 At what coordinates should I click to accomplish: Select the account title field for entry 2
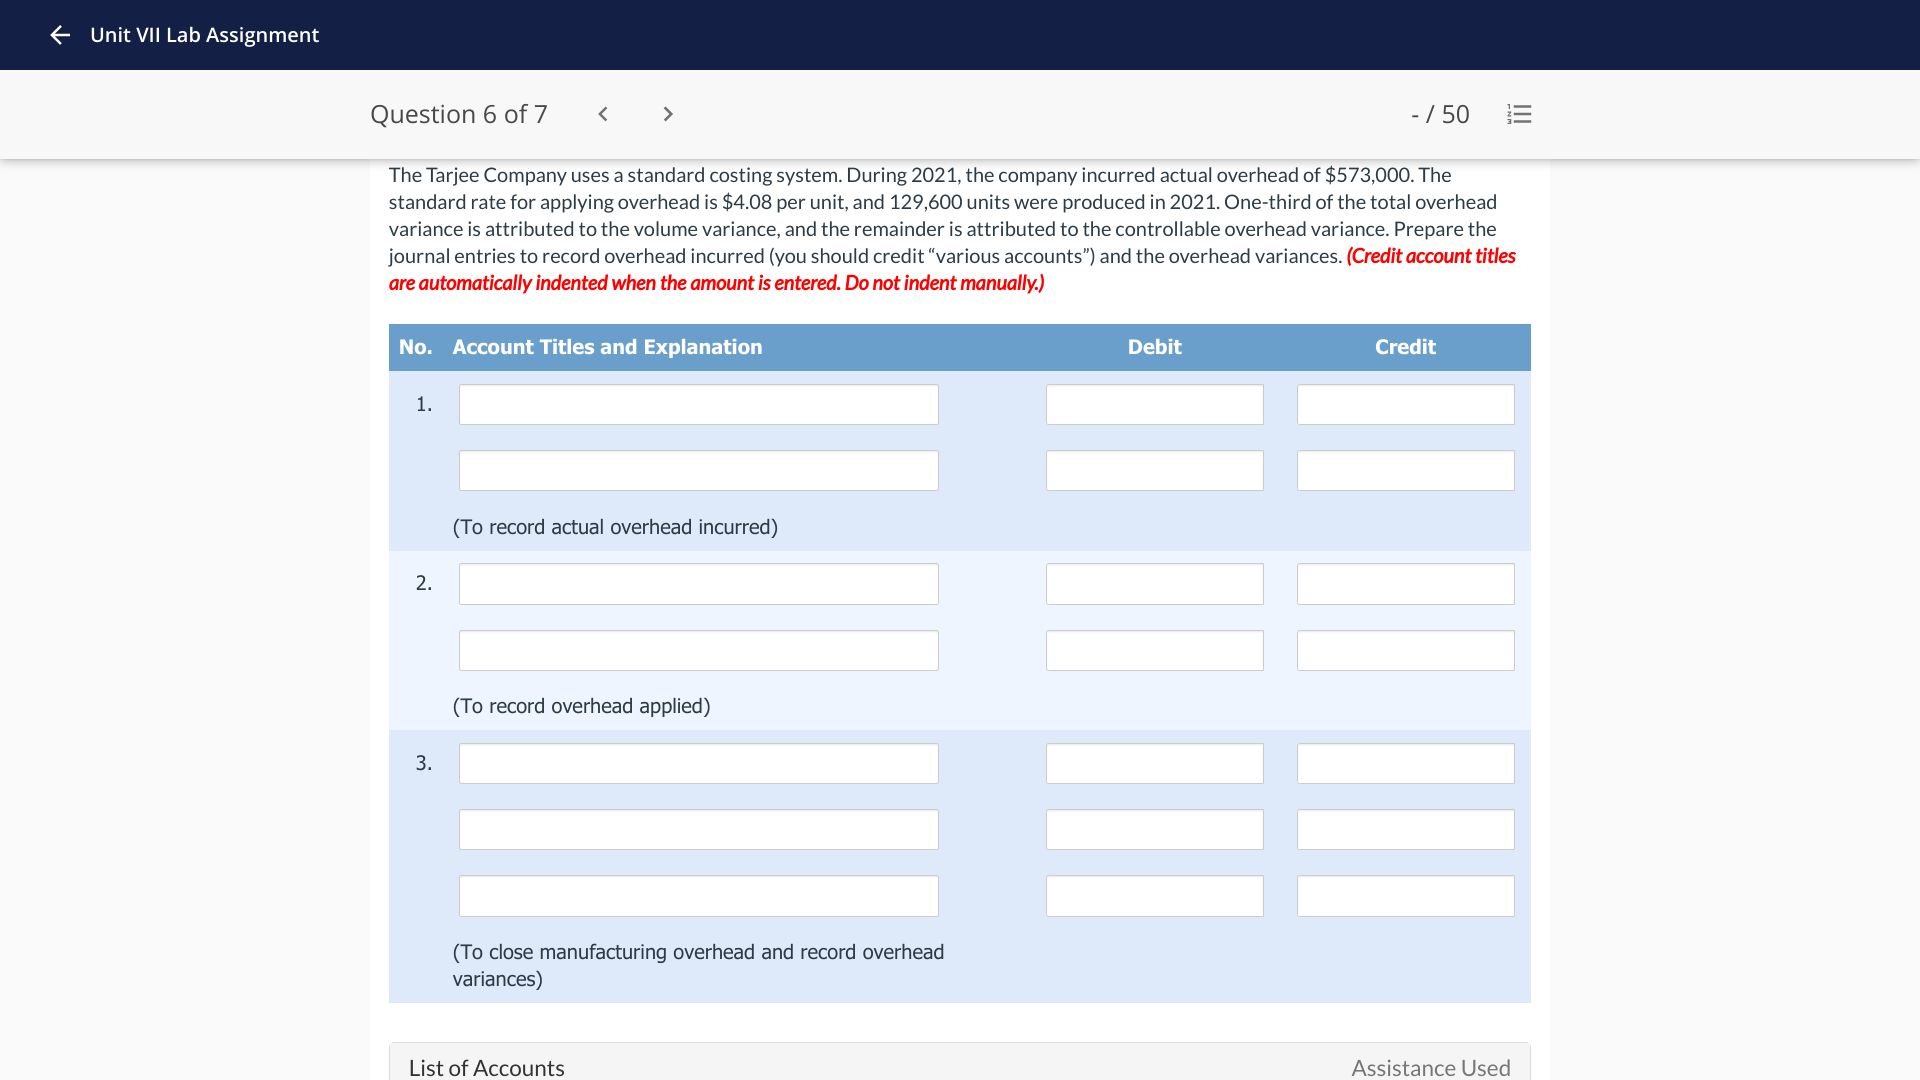coord(698,583)
